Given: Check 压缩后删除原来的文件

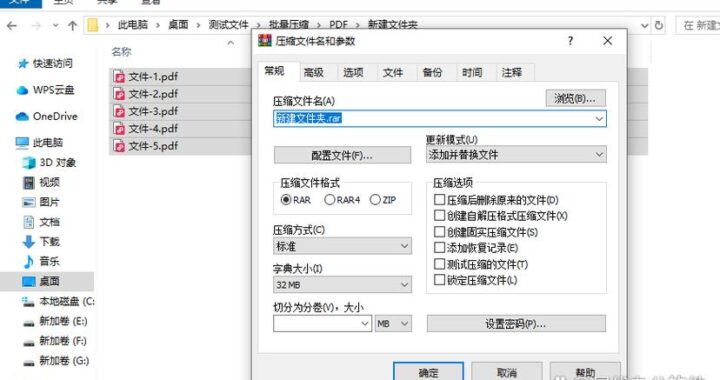Looking at the screenshot, I should click(439, 200).
